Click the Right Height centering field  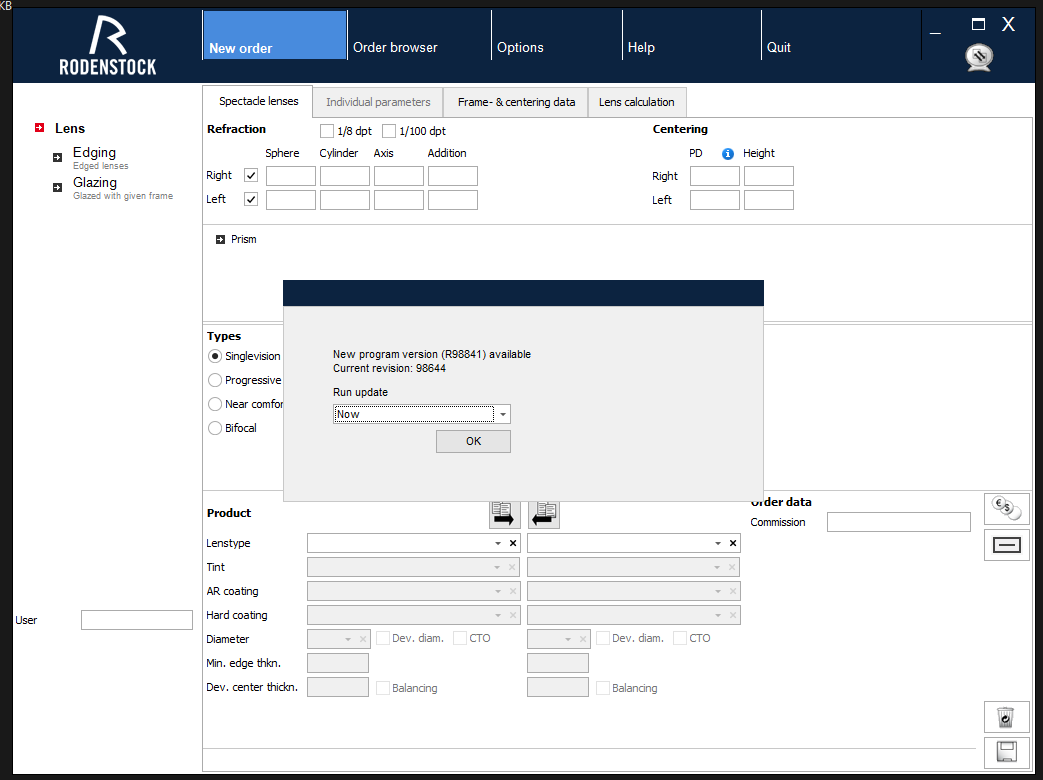pyautogui.click(x=768, y=176)
